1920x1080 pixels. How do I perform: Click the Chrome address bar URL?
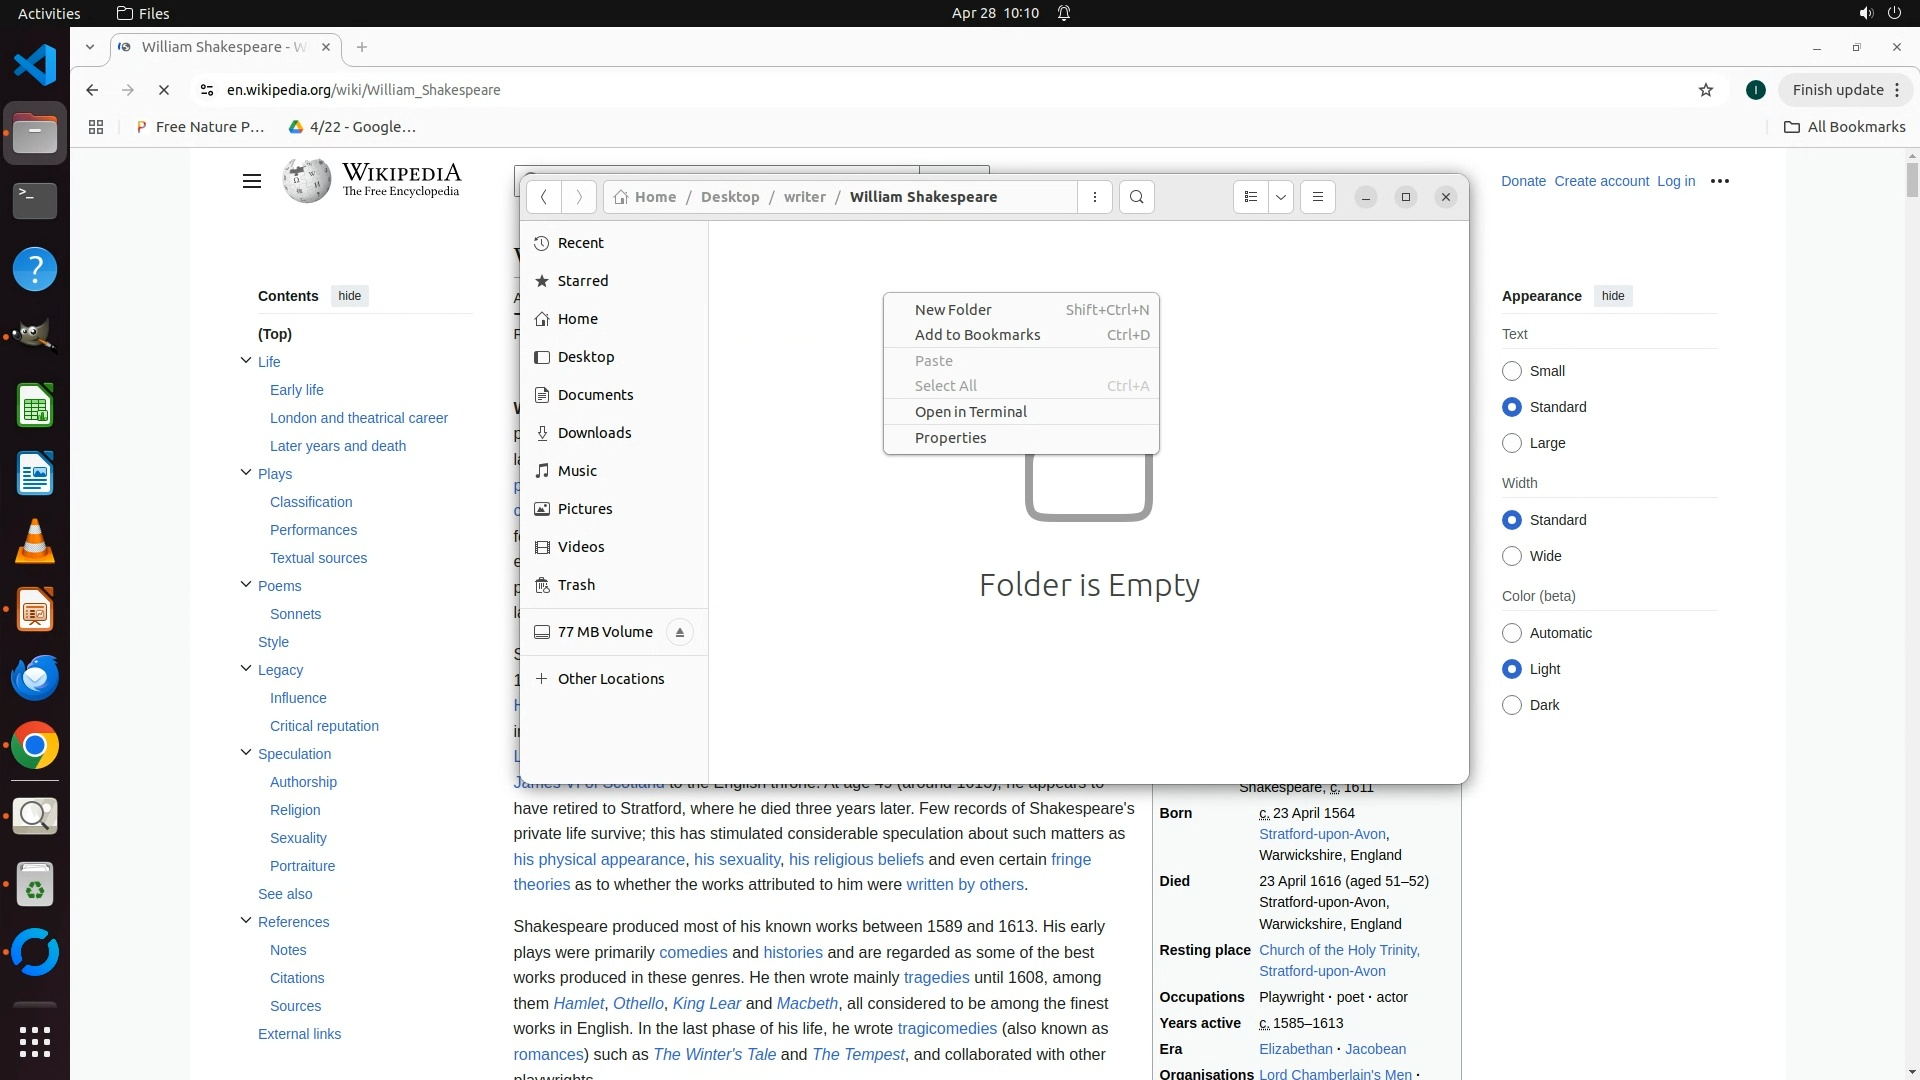coord(363,90)
